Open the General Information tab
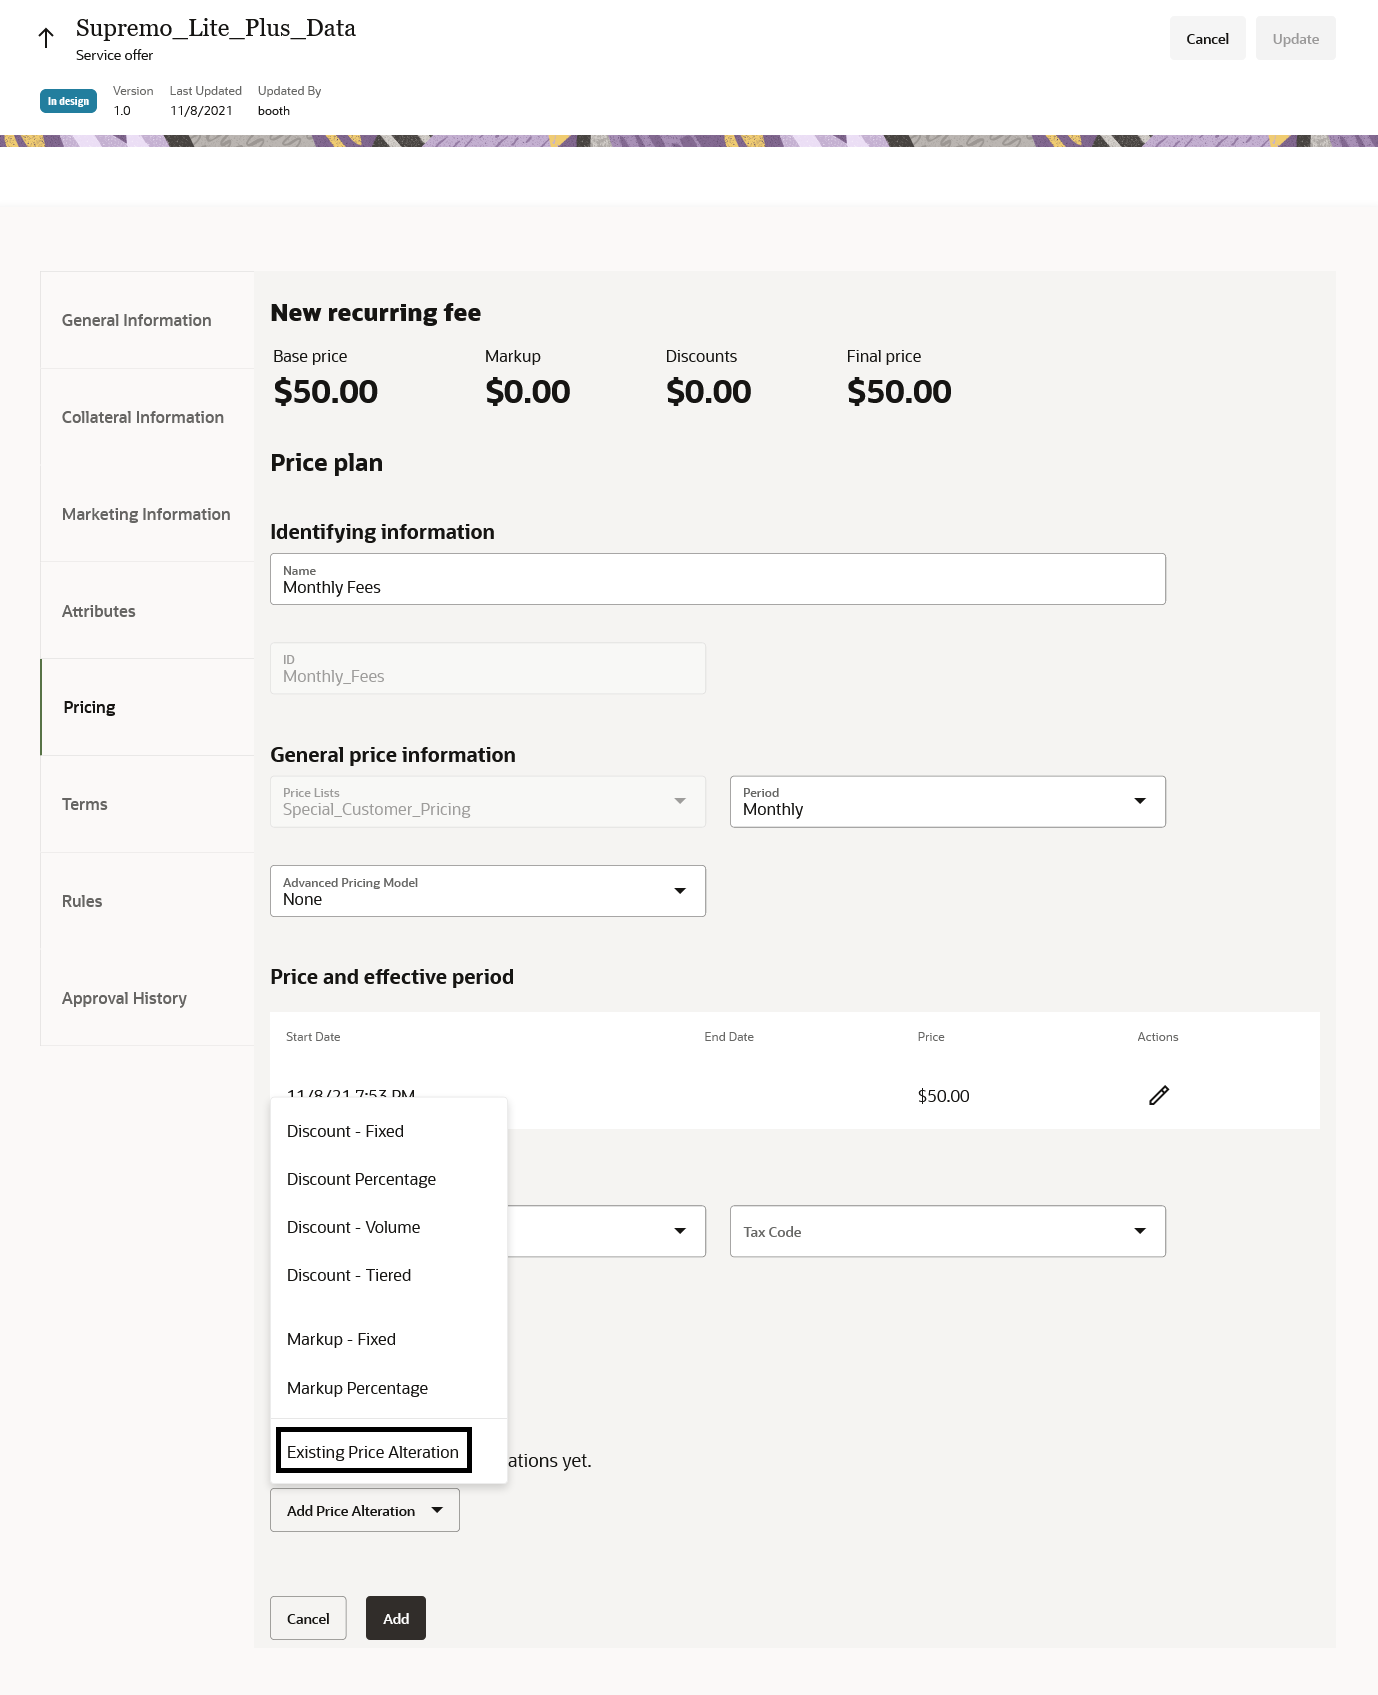 click(x=137, y=320)
